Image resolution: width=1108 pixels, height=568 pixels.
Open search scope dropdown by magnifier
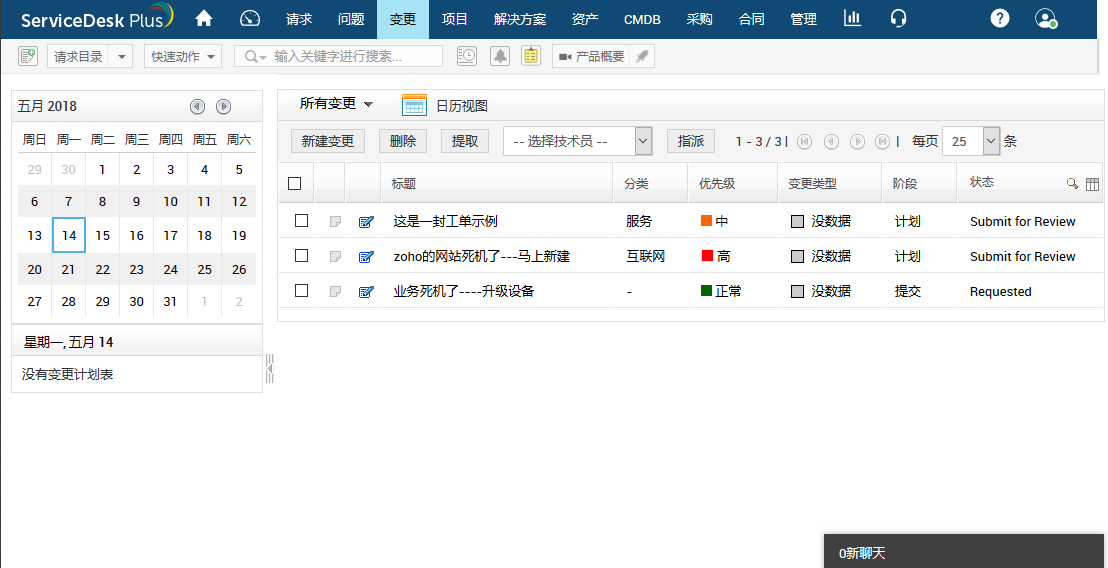point(255,57)
